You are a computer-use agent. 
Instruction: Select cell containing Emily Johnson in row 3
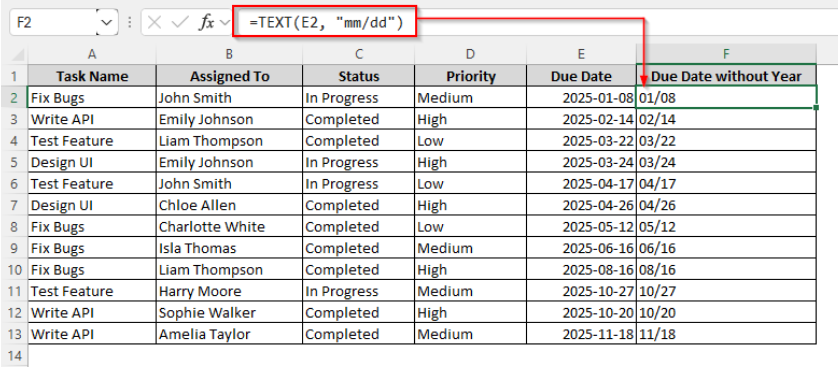229,119
